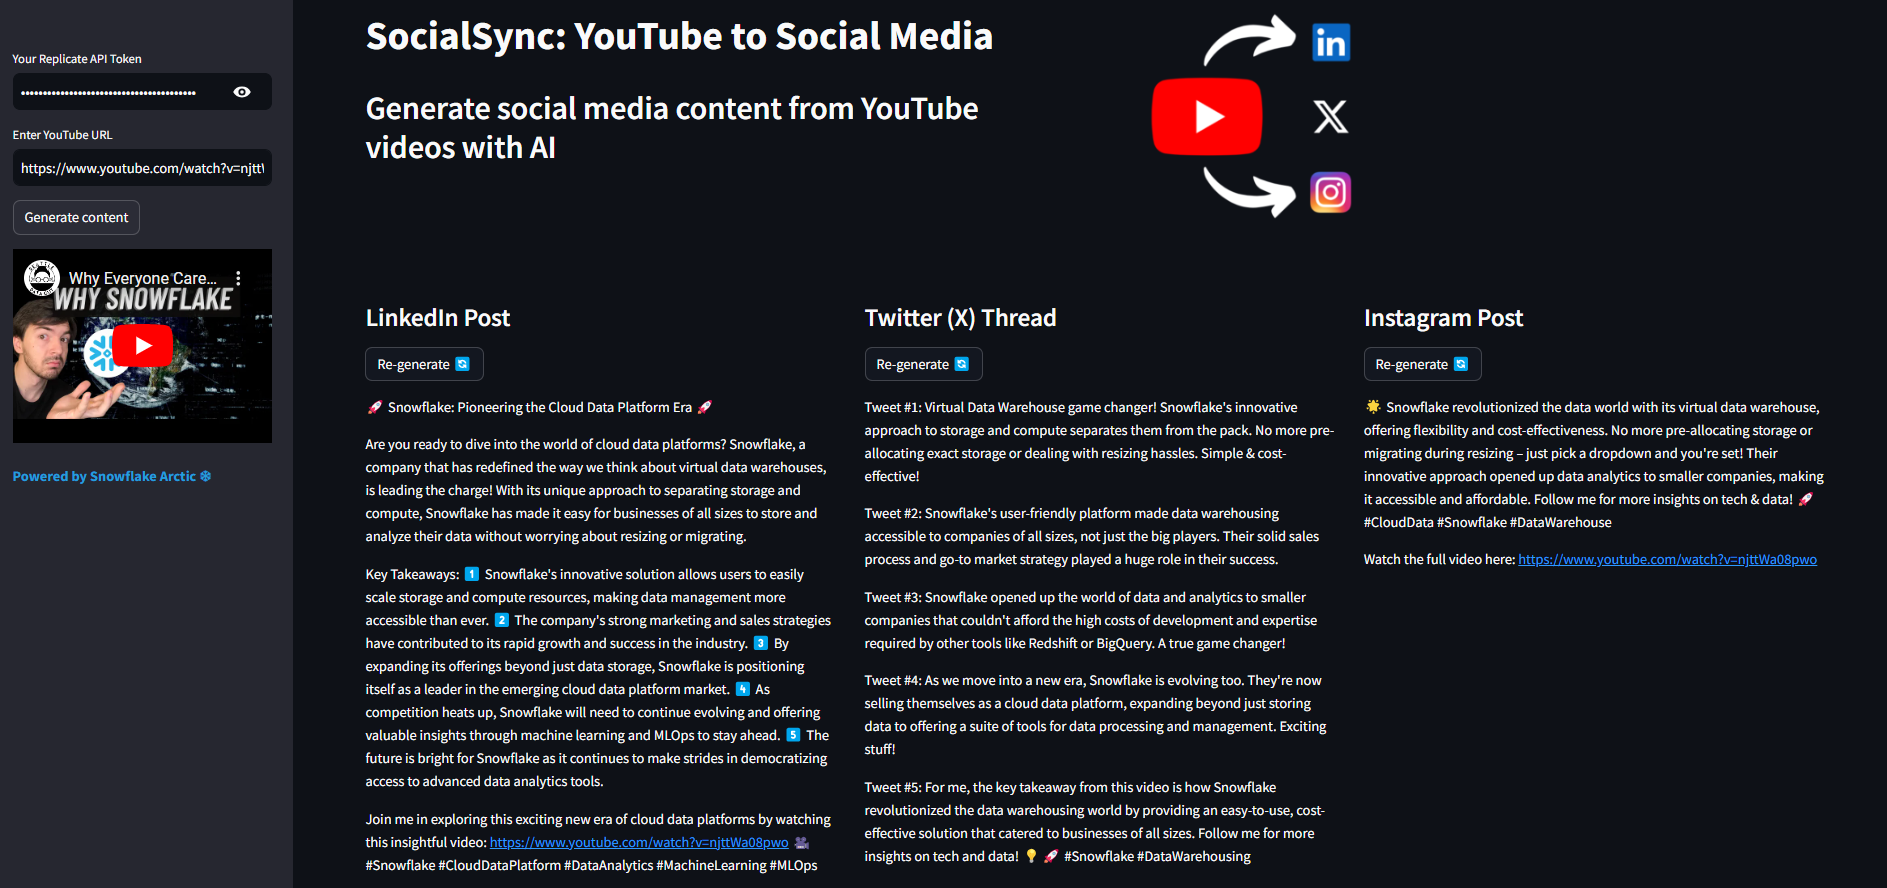Image resolution: width=1887 pixels, height=888 pixels.
Task: Click the YouTube URL input field
Action: coord(142,168)
